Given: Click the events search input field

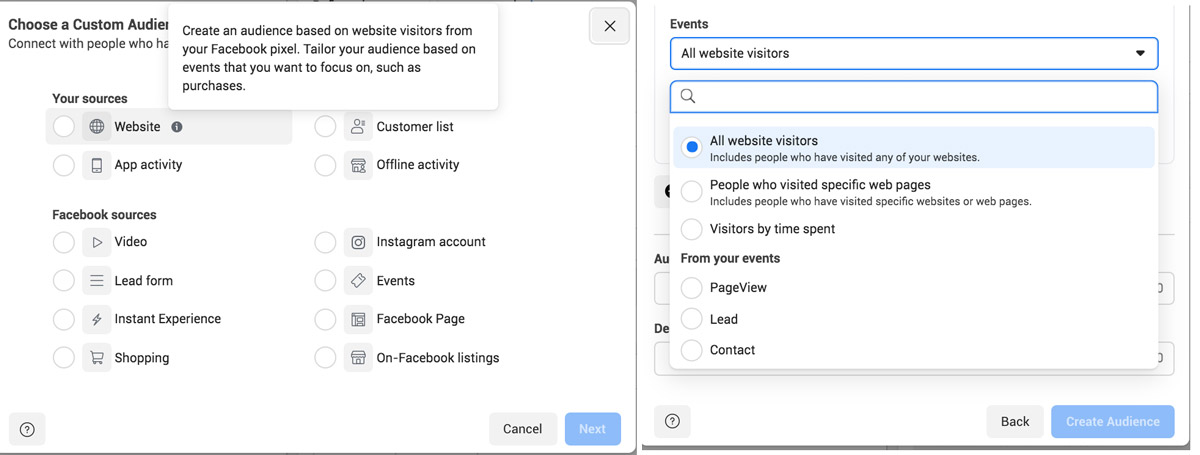Looking at the screenshot, I should [914, 96].
